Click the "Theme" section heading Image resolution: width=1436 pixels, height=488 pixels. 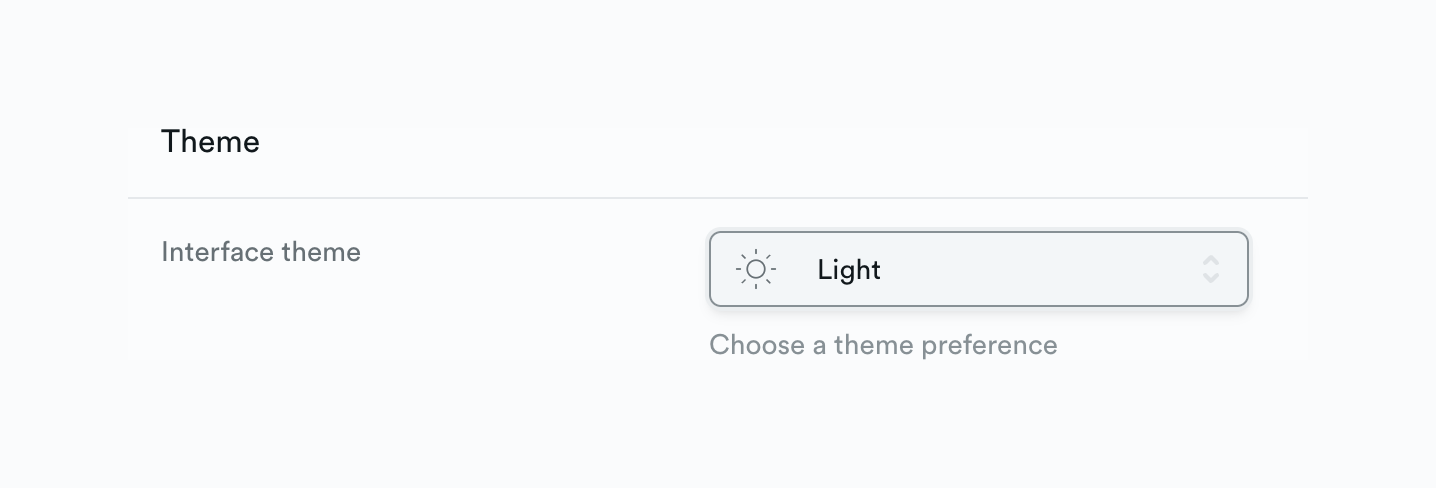(x=210, y=142)
